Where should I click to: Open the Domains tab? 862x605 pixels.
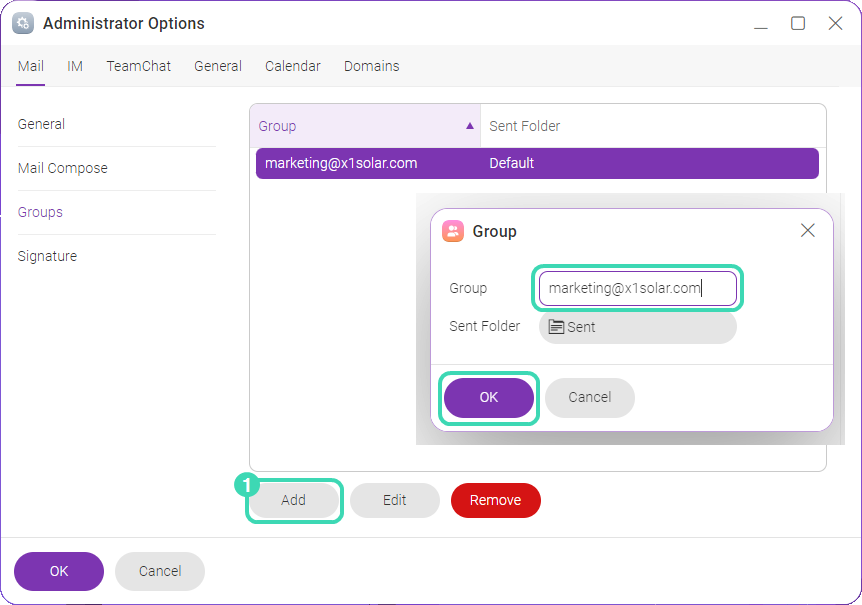pos(372,66)
